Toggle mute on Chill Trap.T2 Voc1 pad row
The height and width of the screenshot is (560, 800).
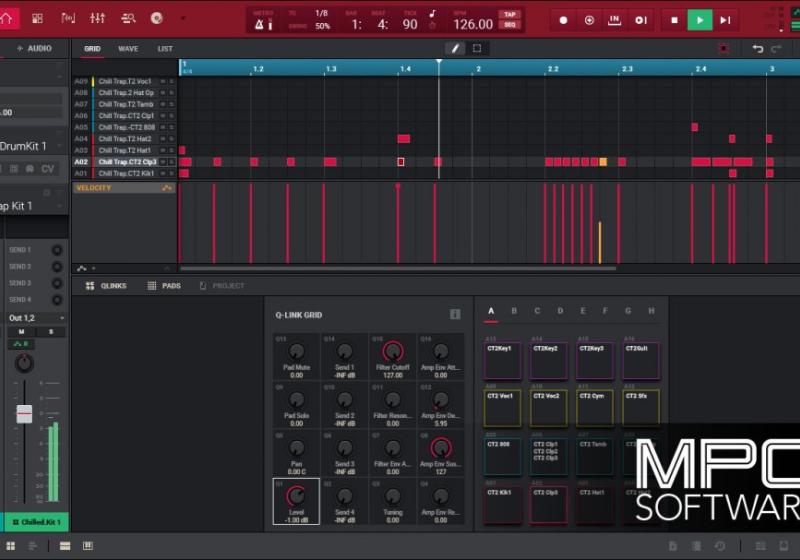click(163, 81)
